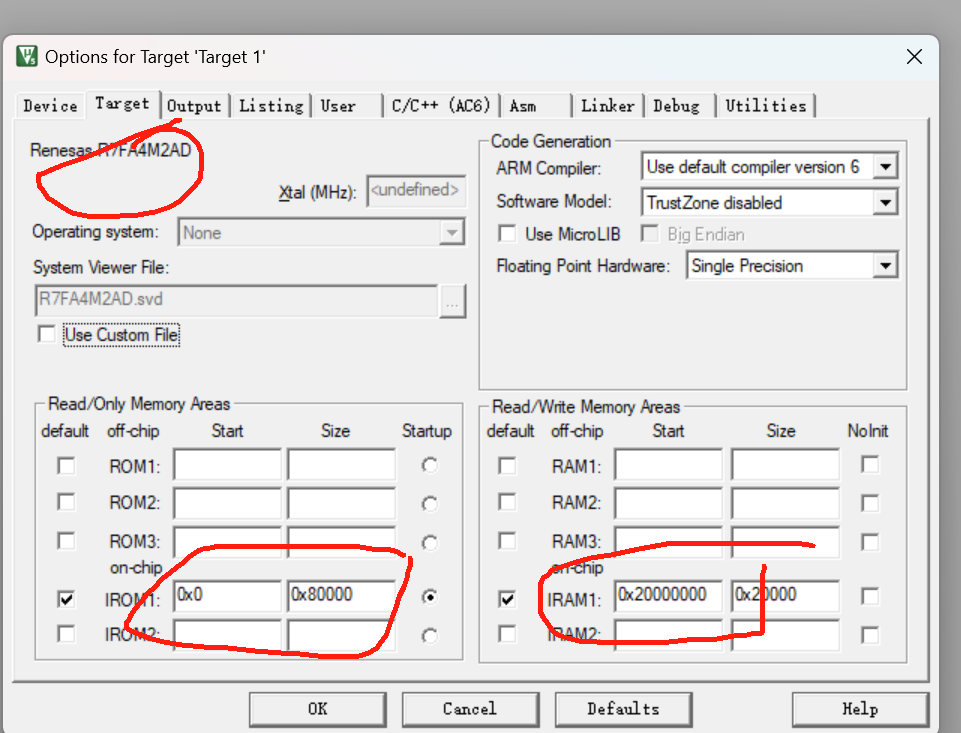This screenshot has height=733, width=961.
Task: Check the ROM1 default checkbox
Action: point(66,466)
